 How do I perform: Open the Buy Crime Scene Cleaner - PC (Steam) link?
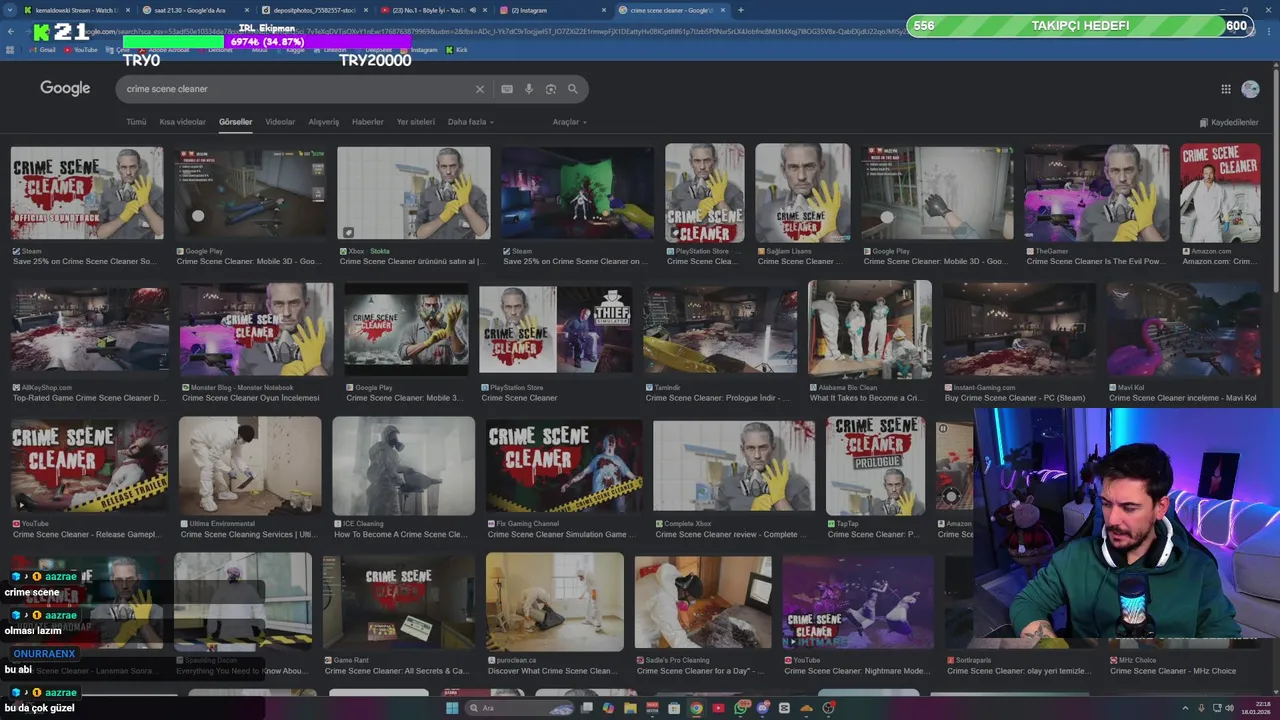pyautogui.click(x=1015, y=398)
